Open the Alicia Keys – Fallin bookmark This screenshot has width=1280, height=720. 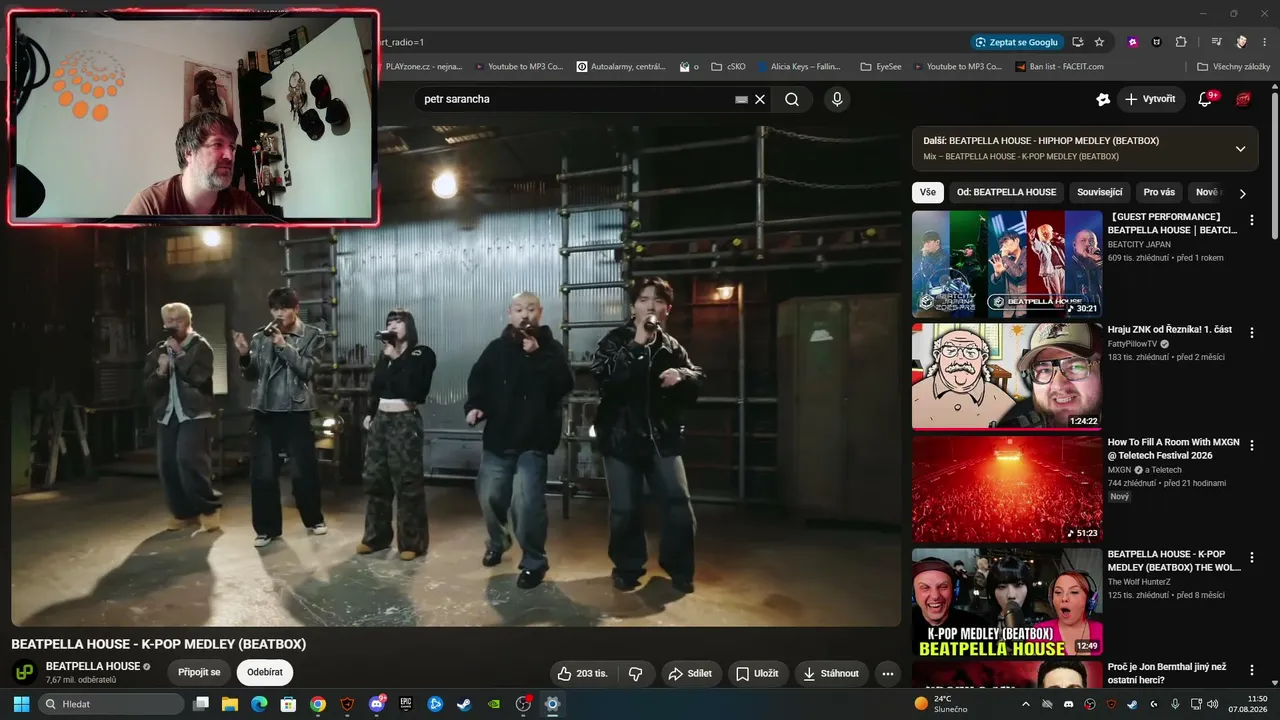[799, 67]
